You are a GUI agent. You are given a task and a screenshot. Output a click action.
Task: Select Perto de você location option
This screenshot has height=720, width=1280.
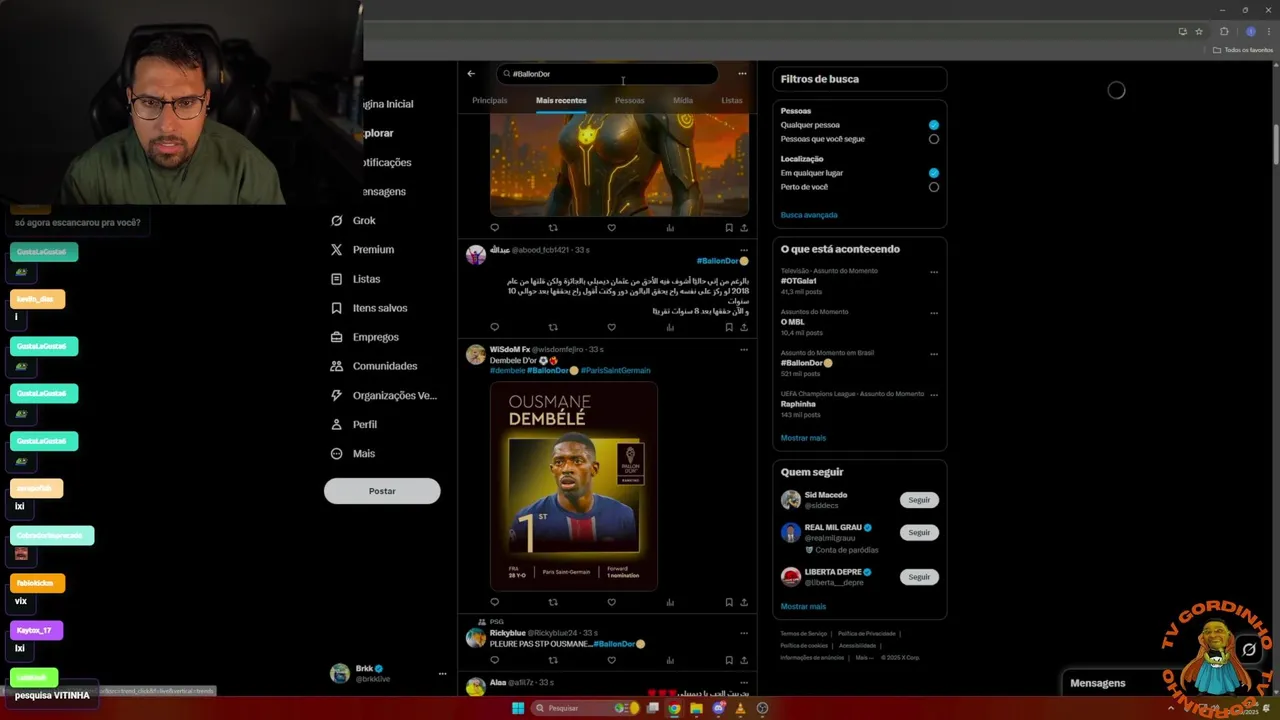coord(933,187)
